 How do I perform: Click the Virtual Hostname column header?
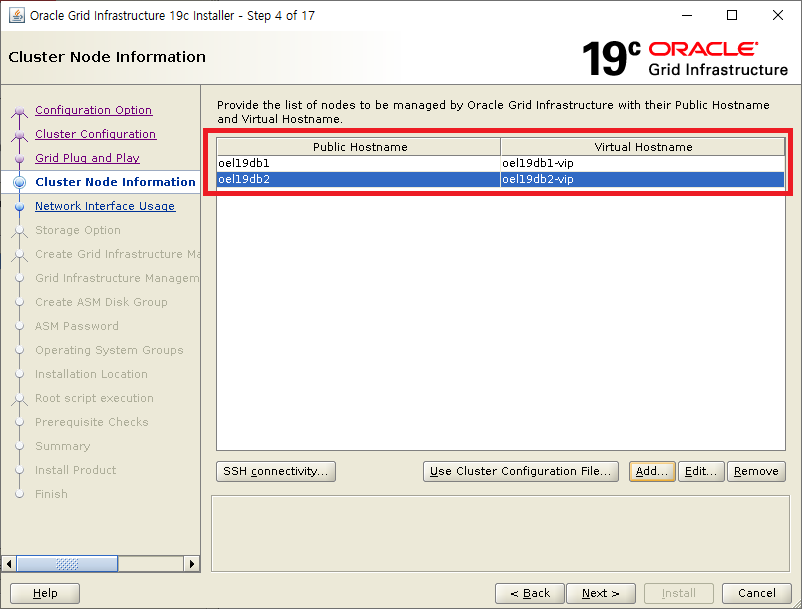[642, 147]
